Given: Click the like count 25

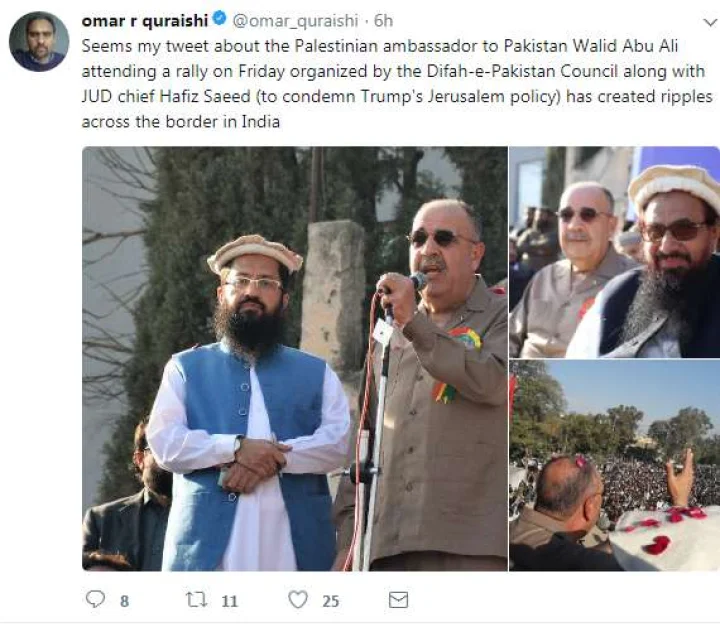Looking at the screenshot, I should coord(331,601).
